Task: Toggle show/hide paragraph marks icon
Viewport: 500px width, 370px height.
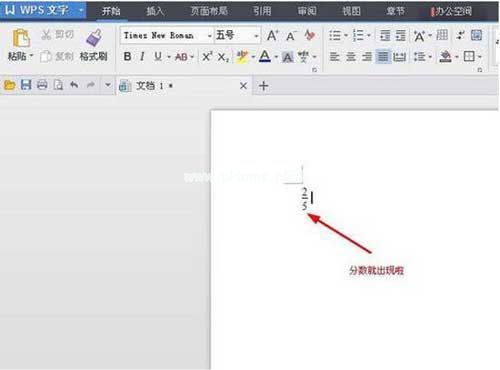Action: point(461,35)
